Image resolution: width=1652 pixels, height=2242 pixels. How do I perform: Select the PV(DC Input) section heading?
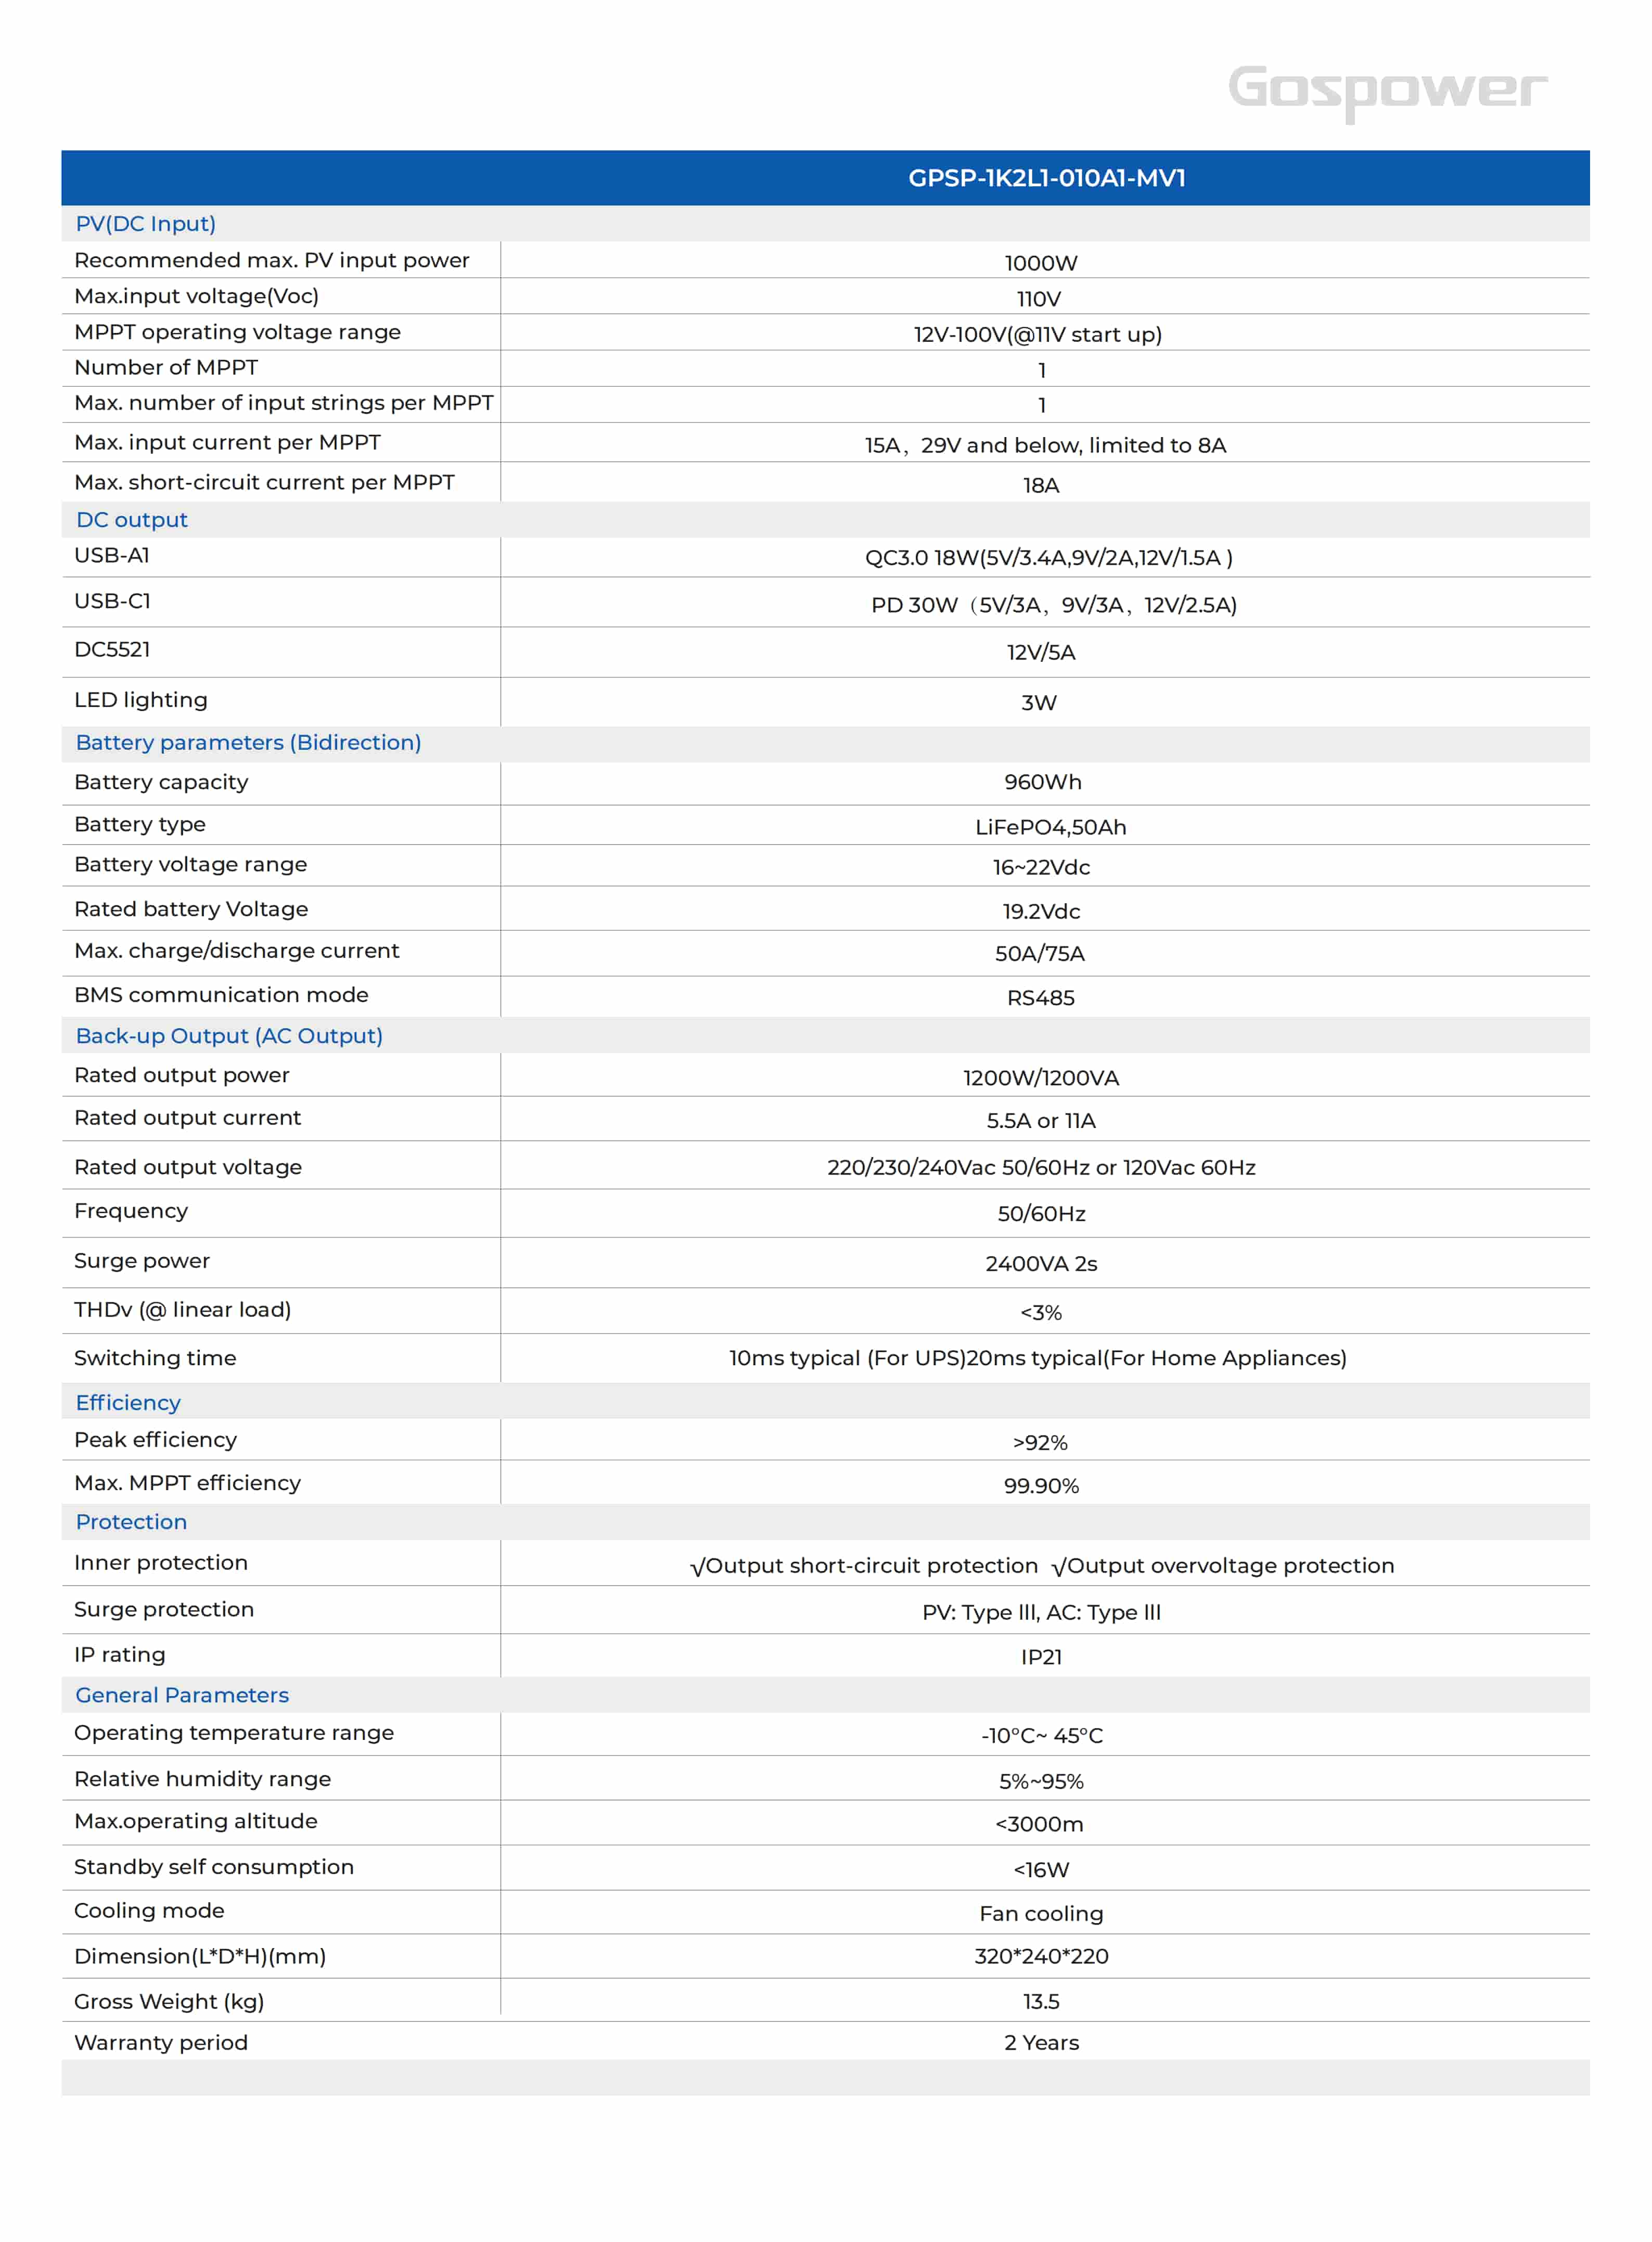click(x=146, y=224)
